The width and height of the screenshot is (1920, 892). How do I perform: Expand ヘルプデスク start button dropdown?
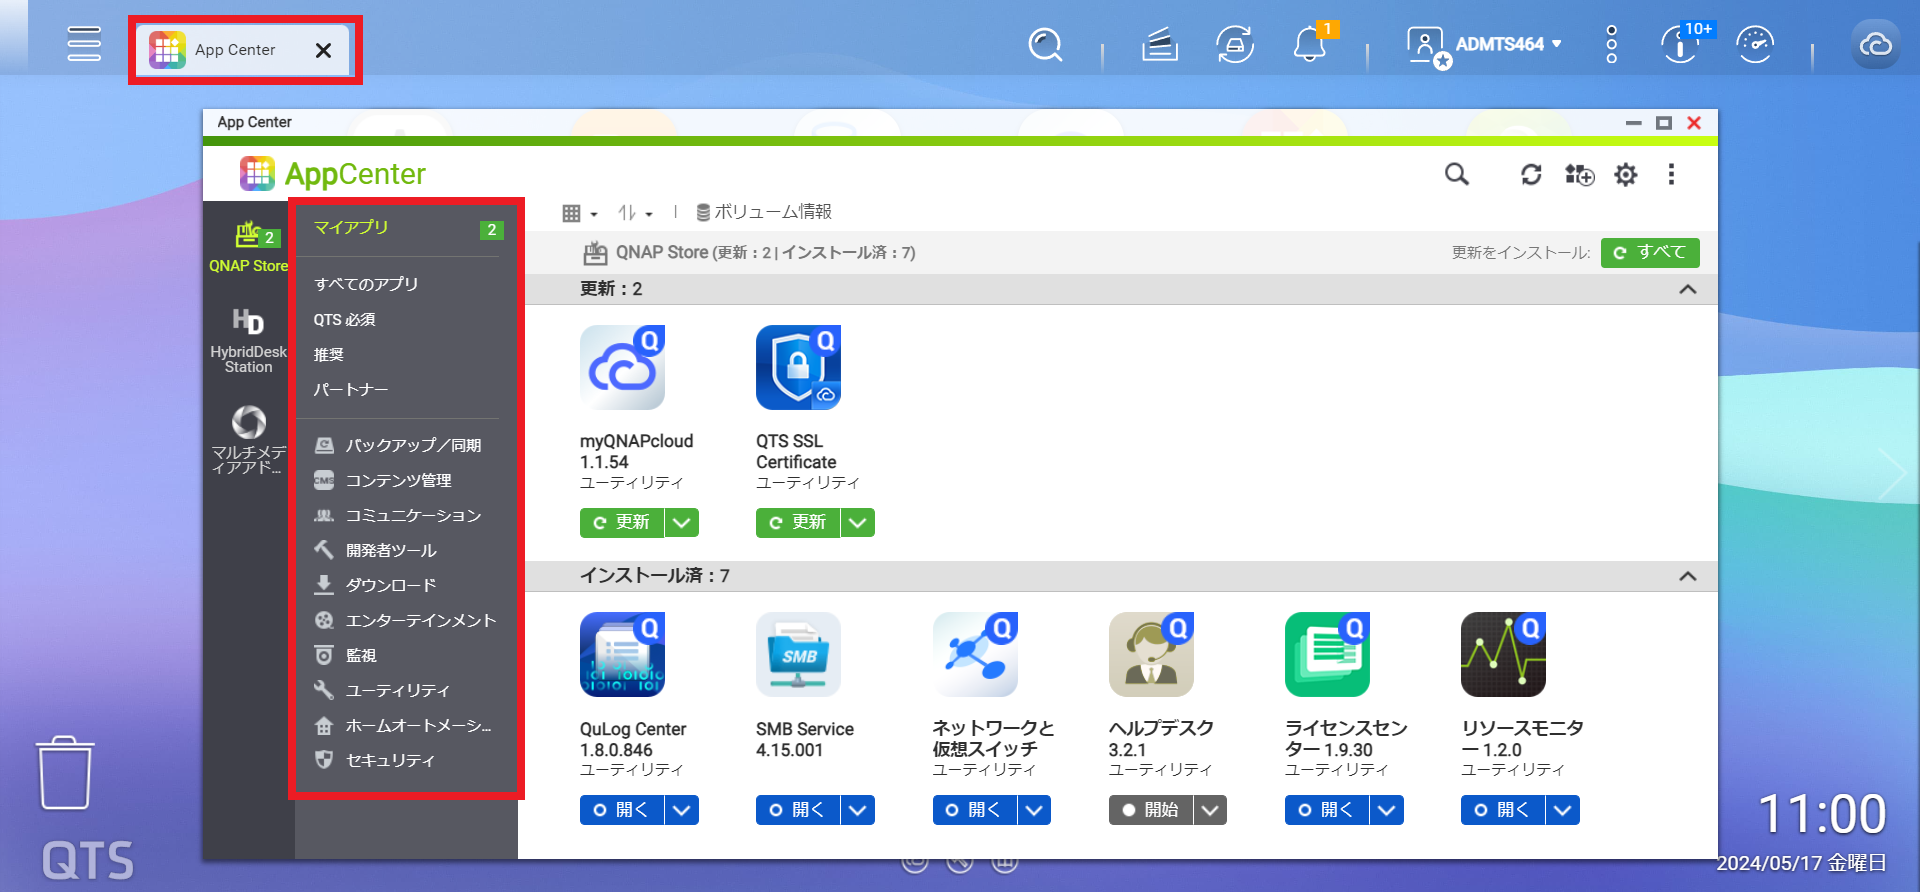click(1211, 810)
